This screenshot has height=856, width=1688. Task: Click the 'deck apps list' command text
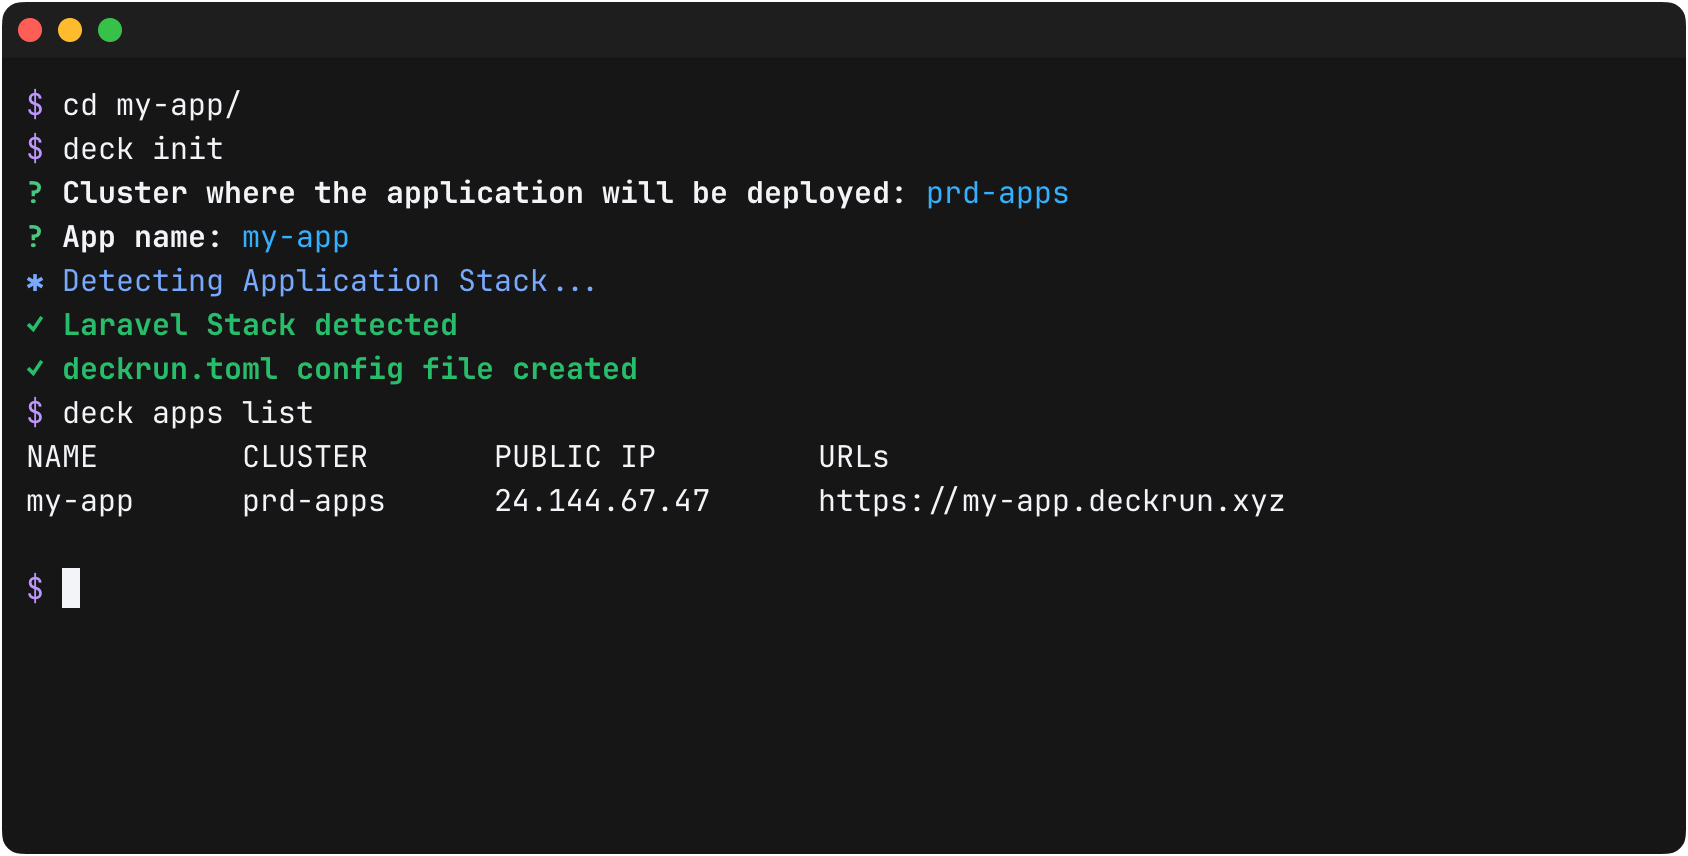[188, 413]
